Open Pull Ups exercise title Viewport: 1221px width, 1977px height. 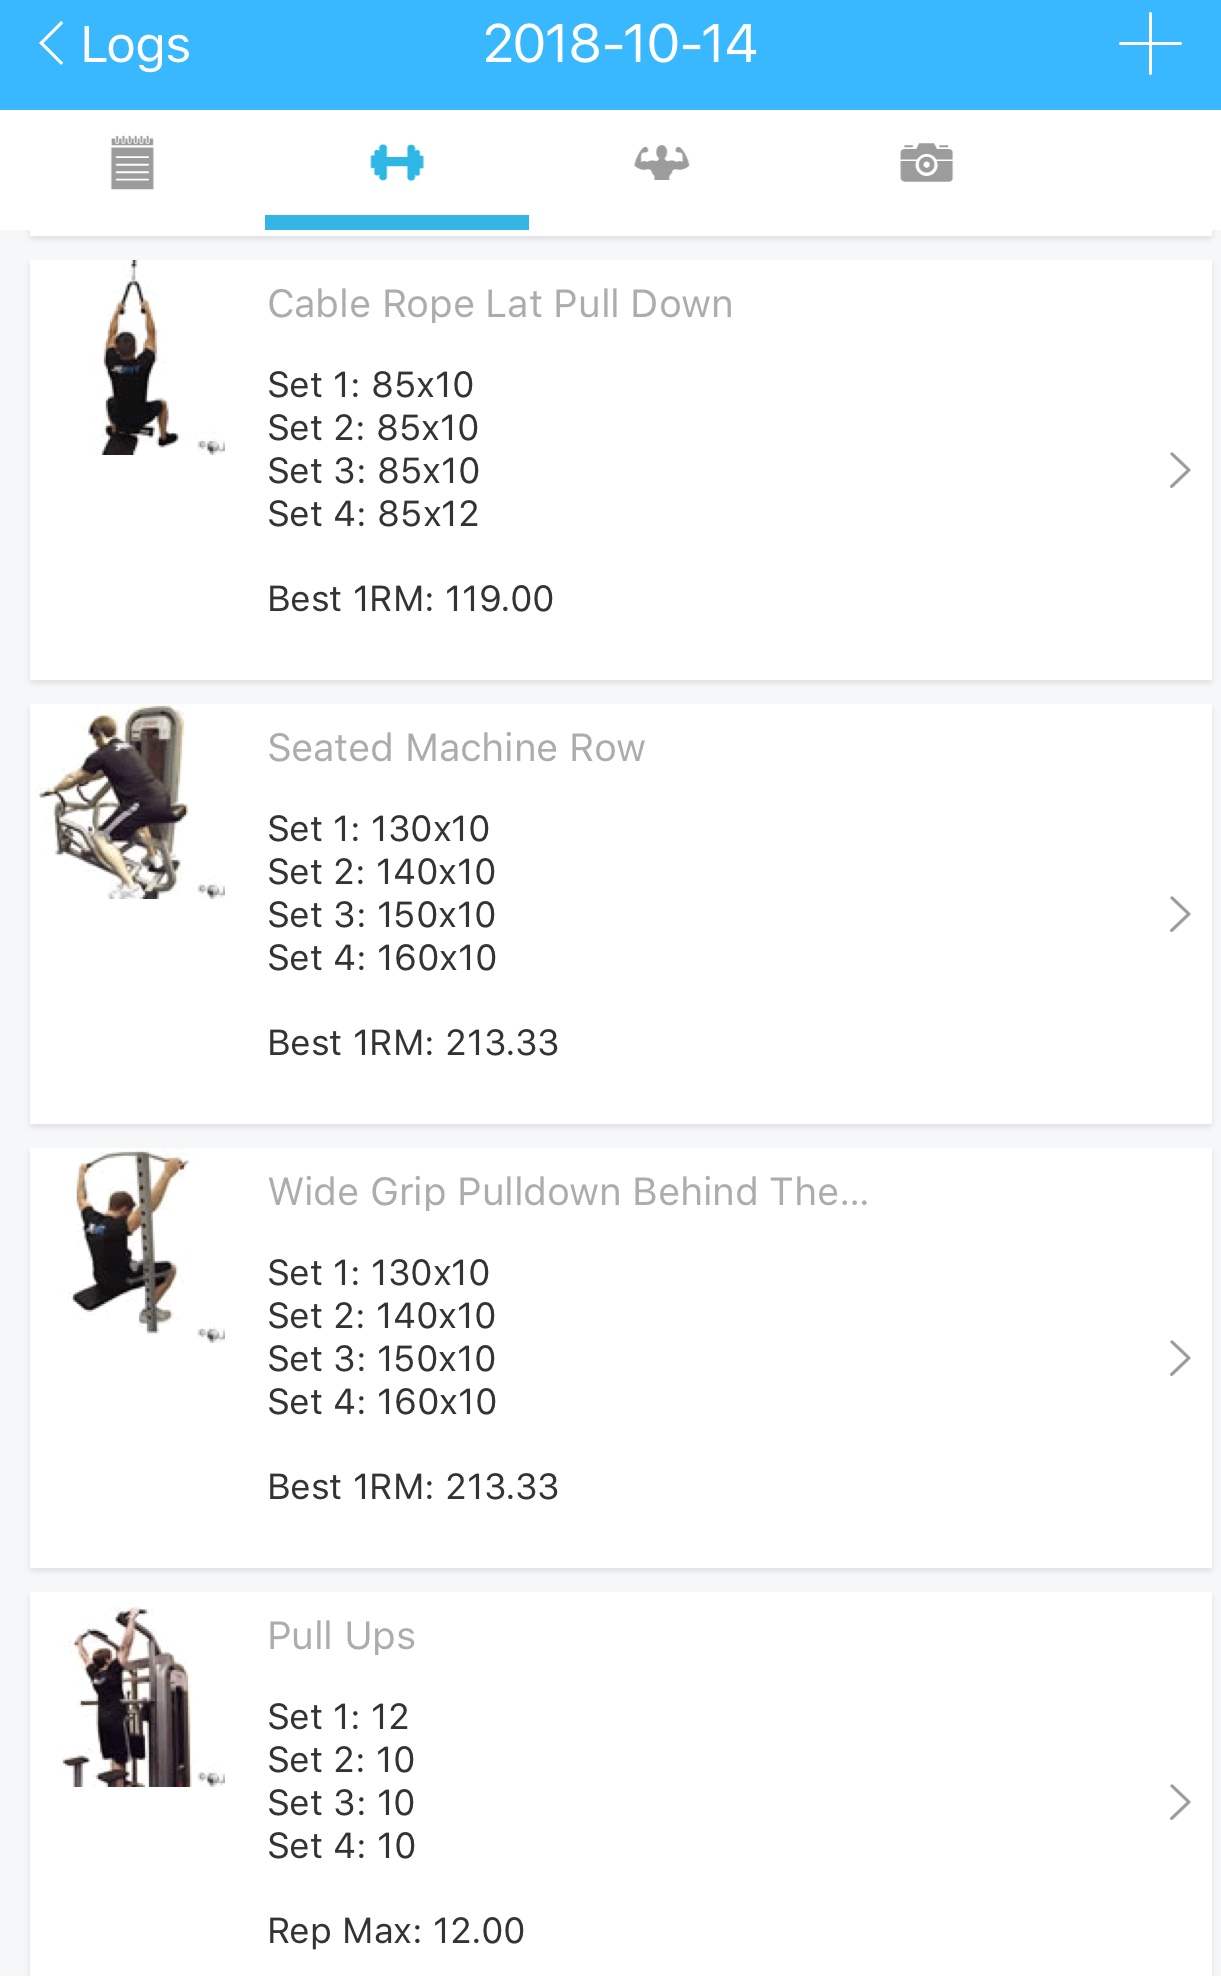click(341, 1636)
